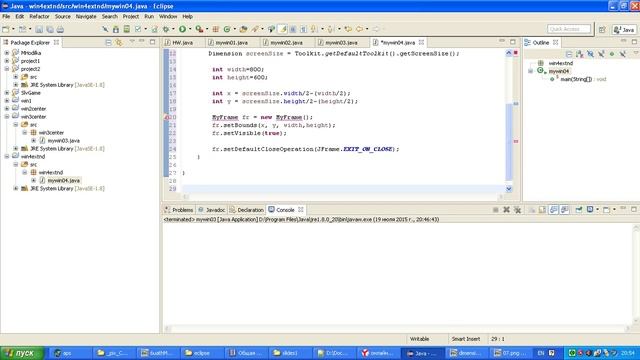Open Package Explorer View Menu triangle
The image size is (640, 360).
pos(132,42)
